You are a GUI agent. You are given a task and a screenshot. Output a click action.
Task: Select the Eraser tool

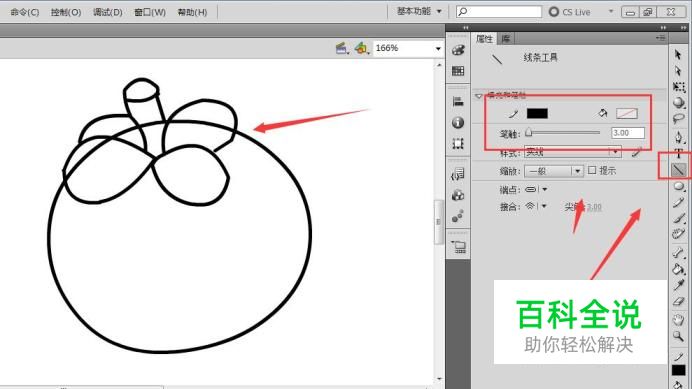point(679,302)
